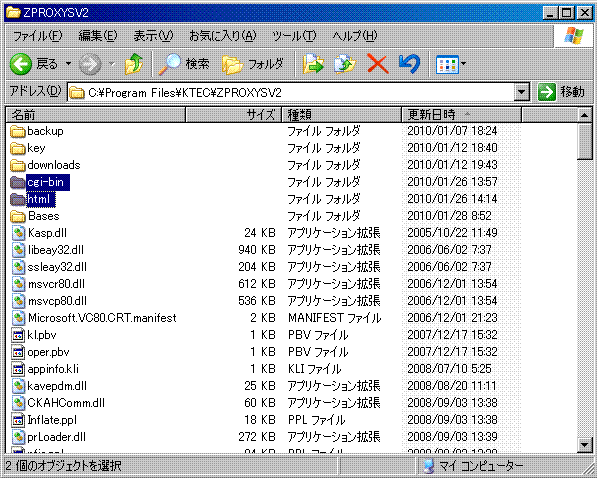597x478 pixels.
Task: Click the scrollbar down arrow
Action: [x=584, y=444]
